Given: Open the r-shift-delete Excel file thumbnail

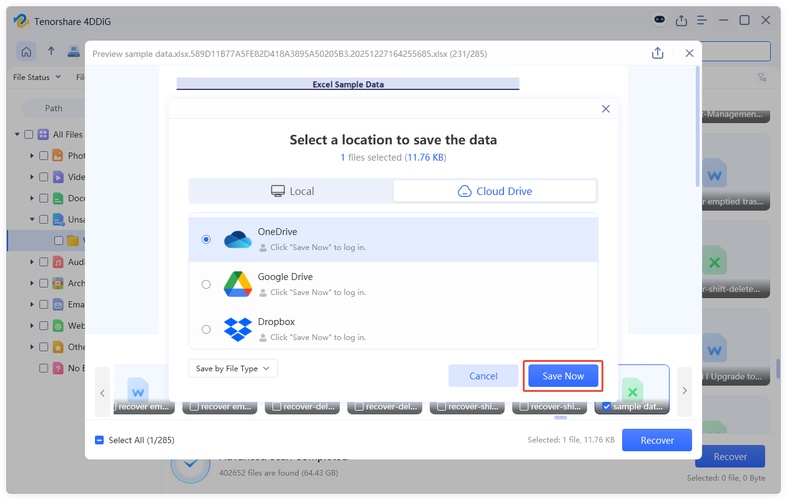Looking at the screenshot, I should click(x=736, y=262).
